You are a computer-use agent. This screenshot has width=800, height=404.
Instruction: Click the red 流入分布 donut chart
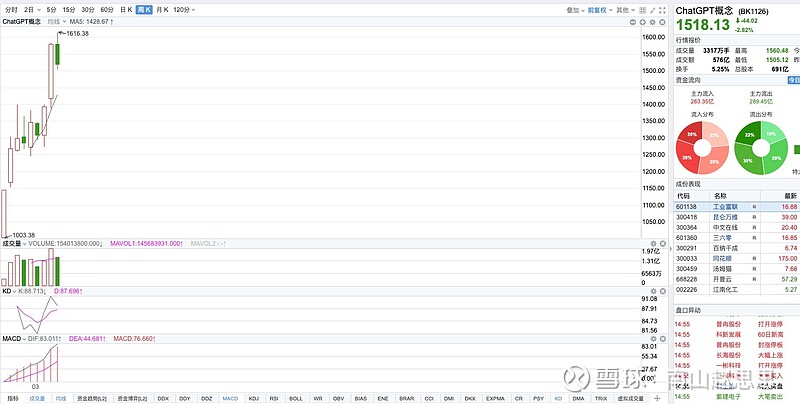(x=703, y=148)
